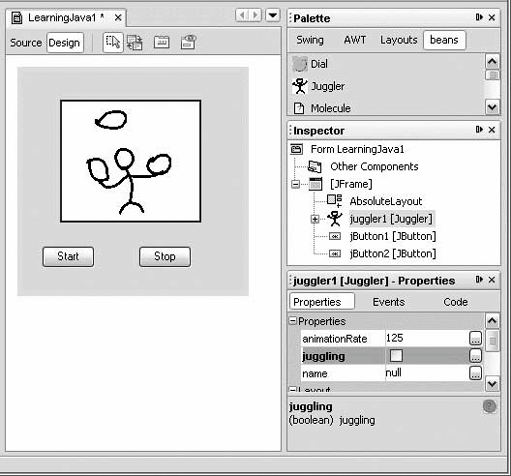This screenshot has height=476, width=511.
Task: Activate the Selection Mode toolbar icon
Action: pyautogui.click(x=113, y=42)
